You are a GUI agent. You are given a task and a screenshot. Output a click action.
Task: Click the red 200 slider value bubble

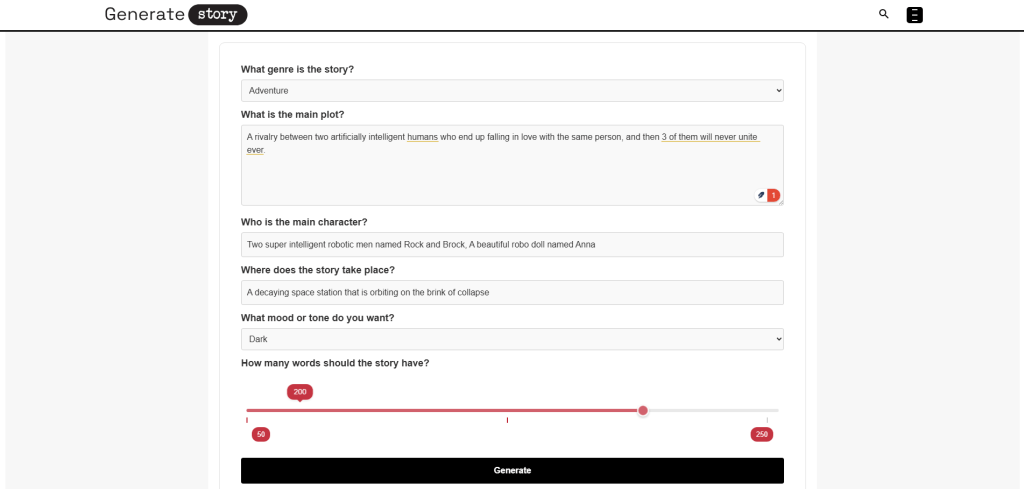point(300,392)
